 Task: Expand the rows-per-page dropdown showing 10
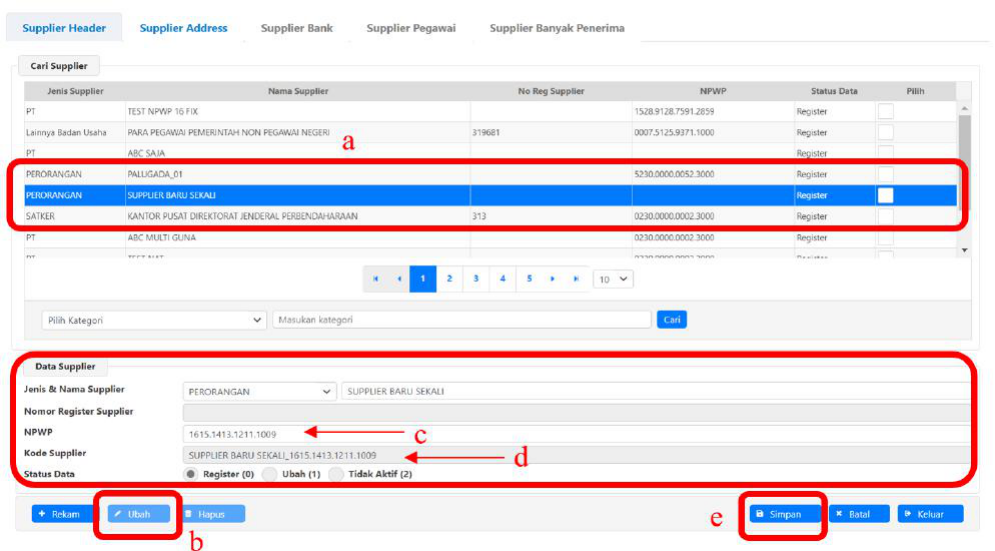[613, 278]
